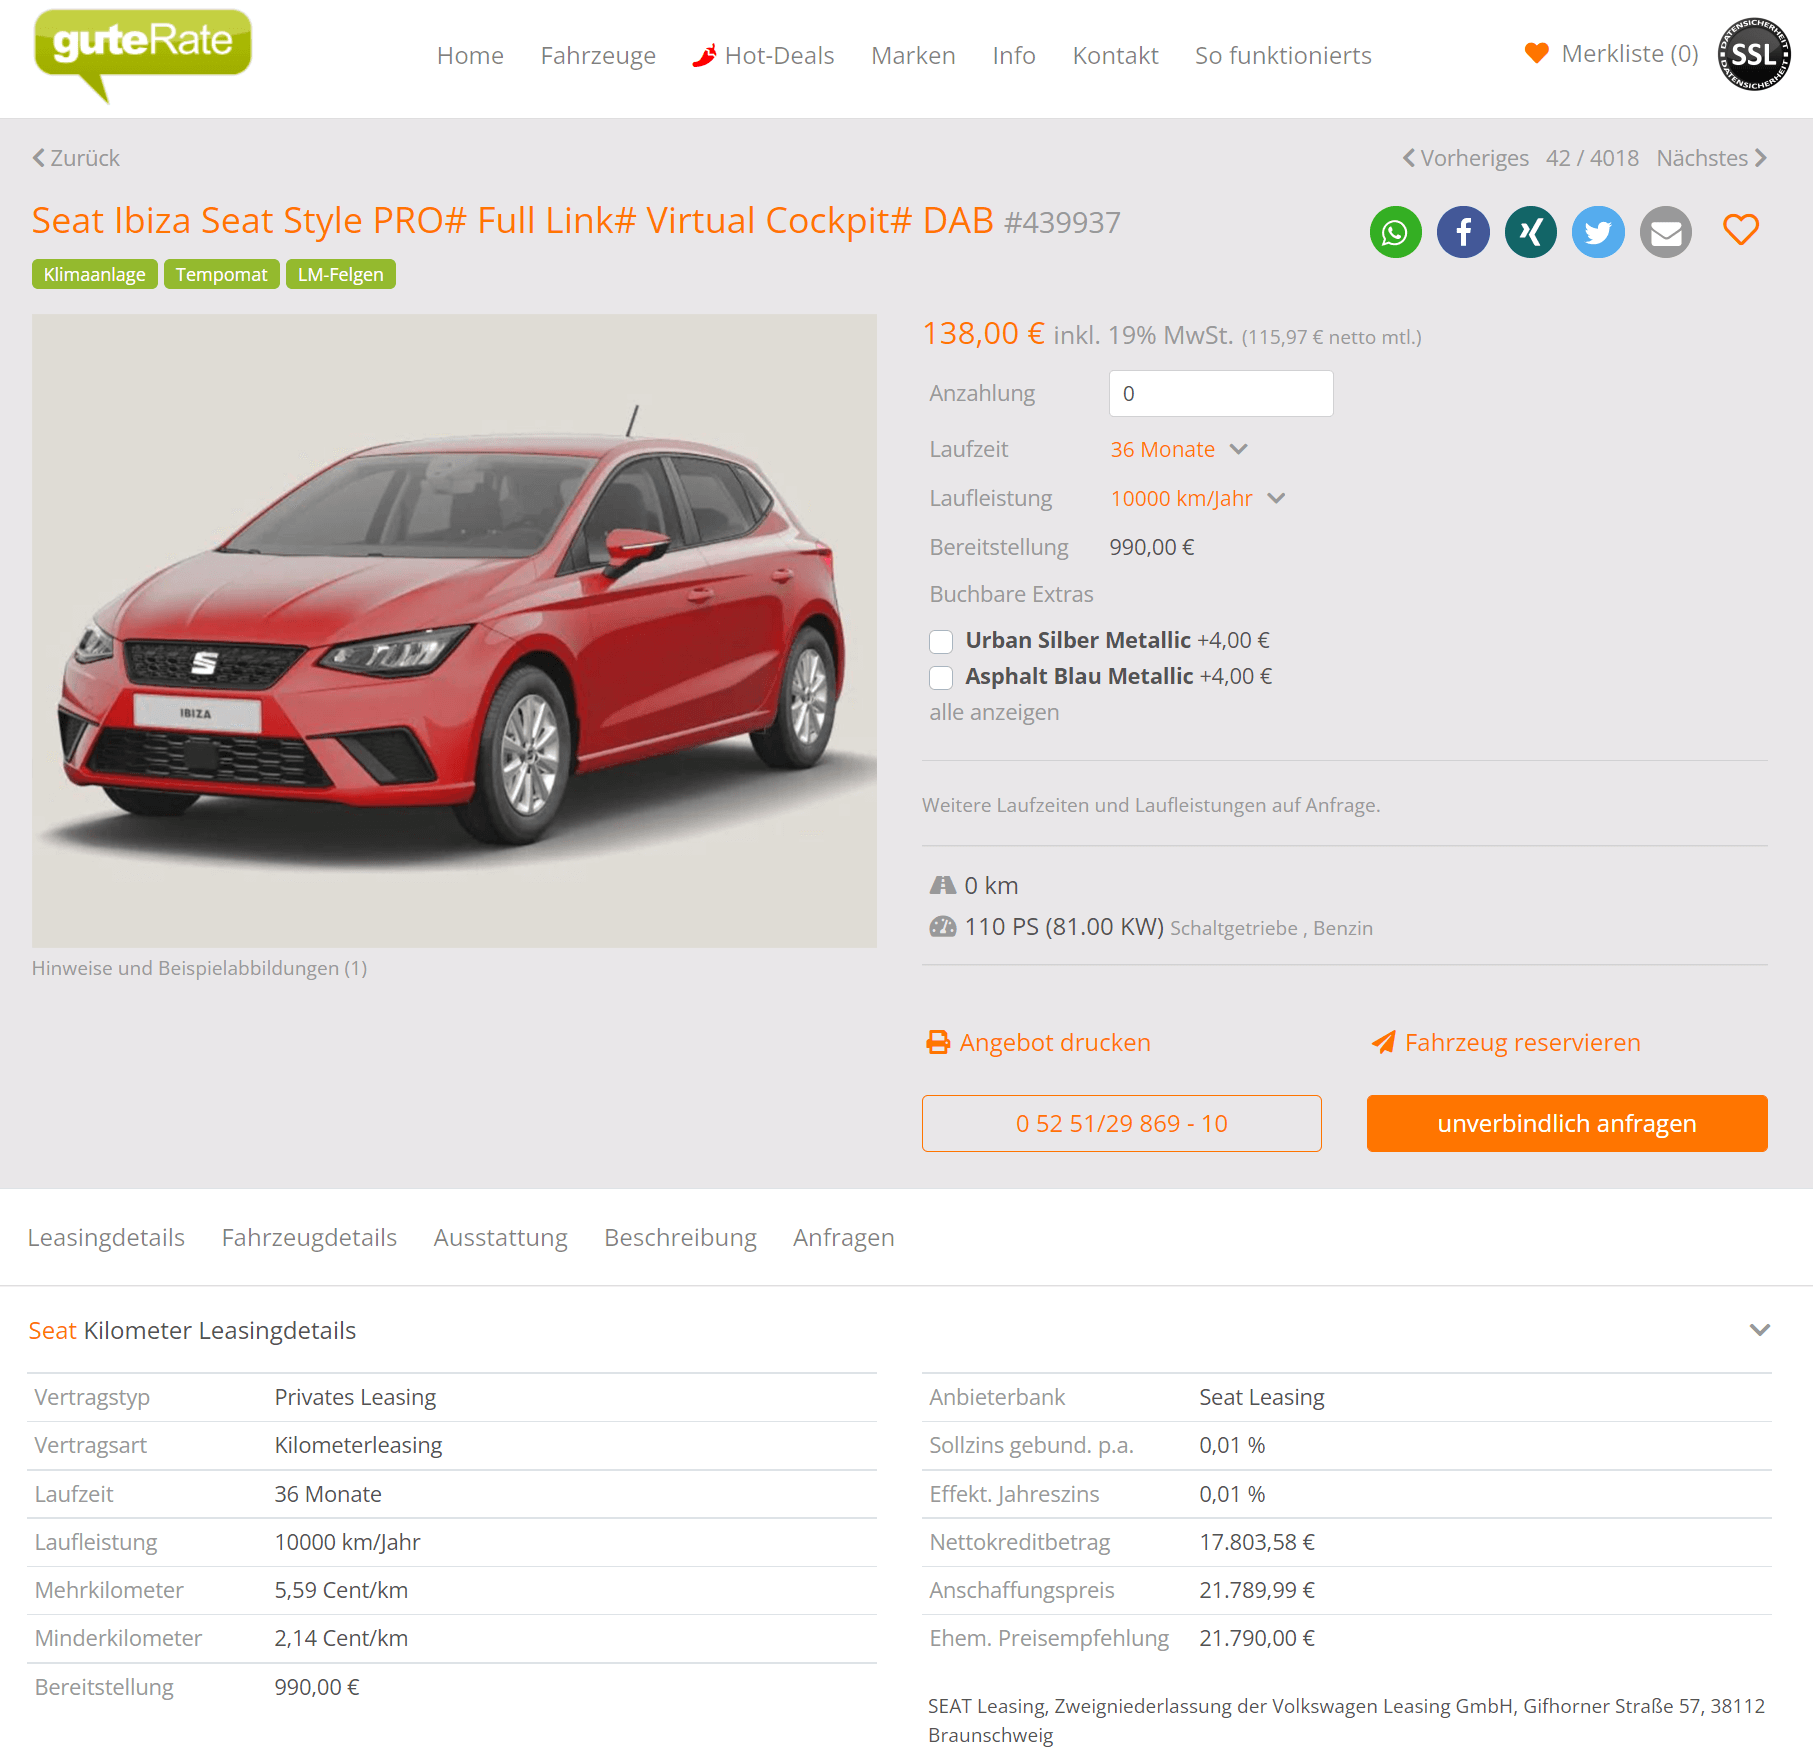
Task: Share offer on Xing icon
Action: [1531, 232]
